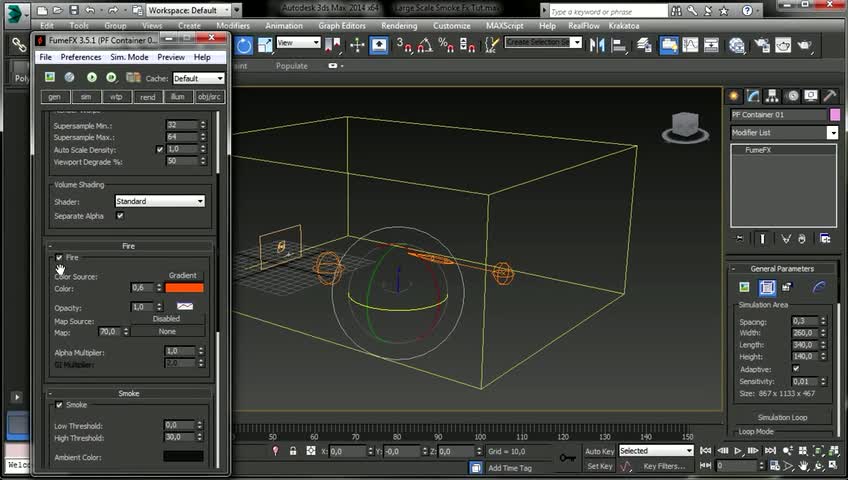Click the Spacing value input field
Image resolution: width=848 pixels, height=480 pixels.
click(x=802, y=321)
